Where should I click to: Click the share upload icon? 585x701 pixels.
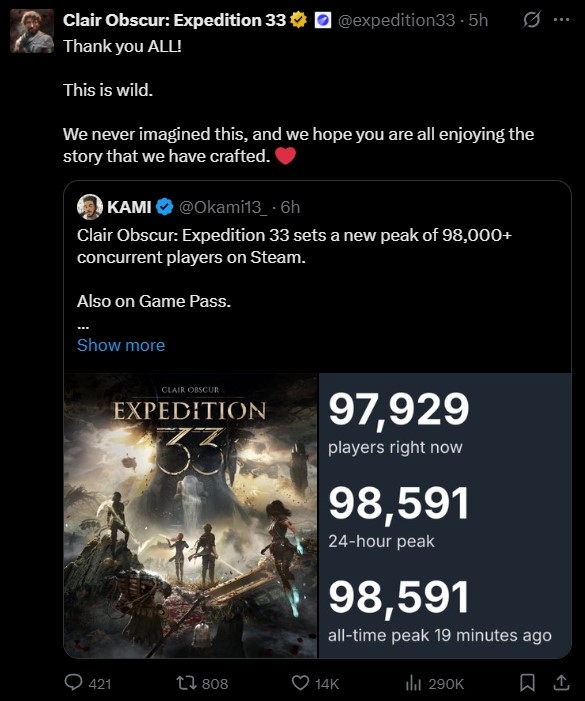point(561,682)
